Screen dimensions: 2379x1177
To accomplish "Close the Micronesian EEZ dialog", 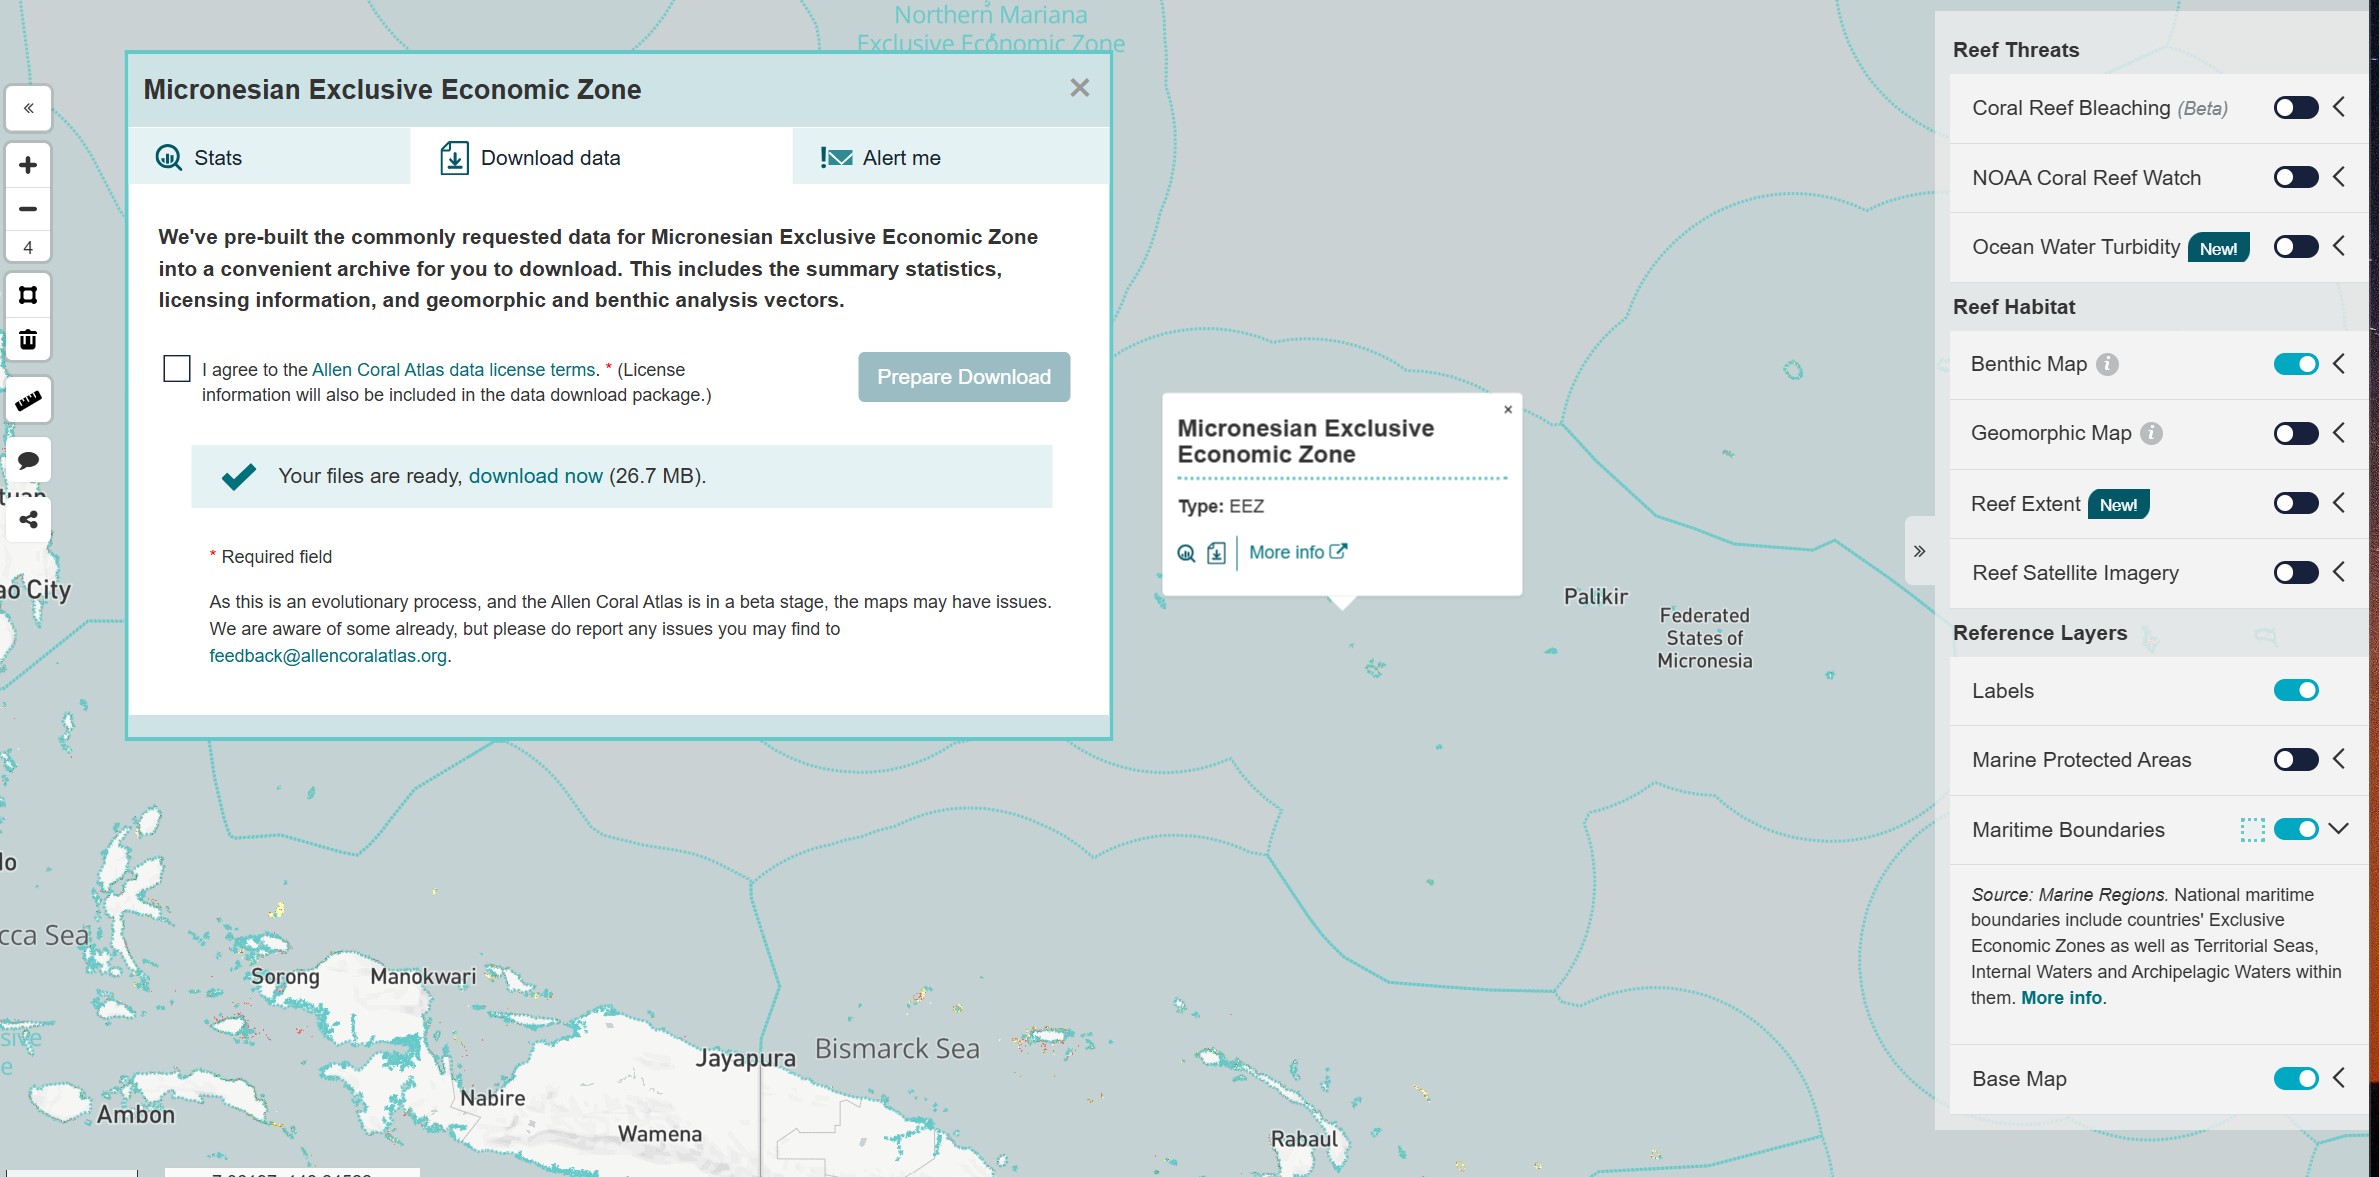I will pyautogui.click(x=1079, y=88).
